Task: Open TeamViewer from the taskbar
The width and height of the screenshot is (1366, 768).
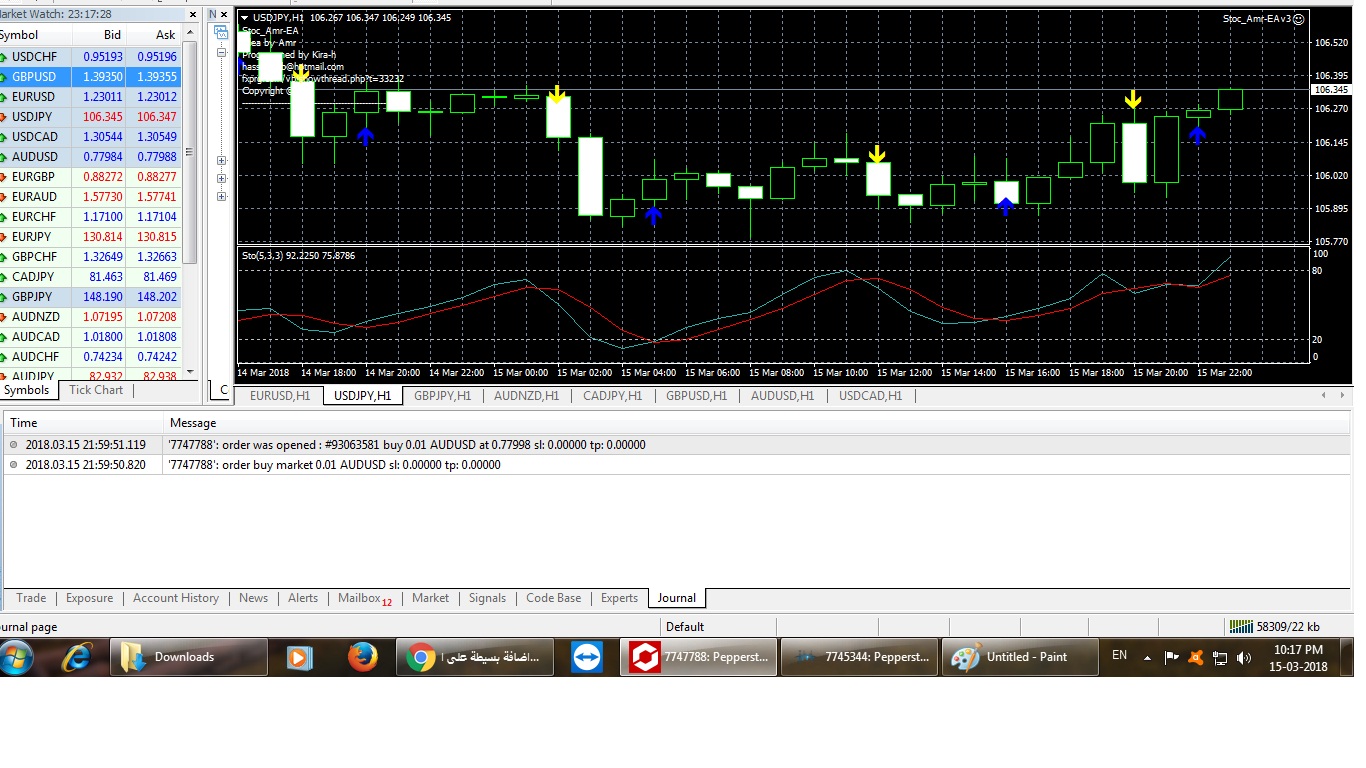Action: tap(587, 657)
